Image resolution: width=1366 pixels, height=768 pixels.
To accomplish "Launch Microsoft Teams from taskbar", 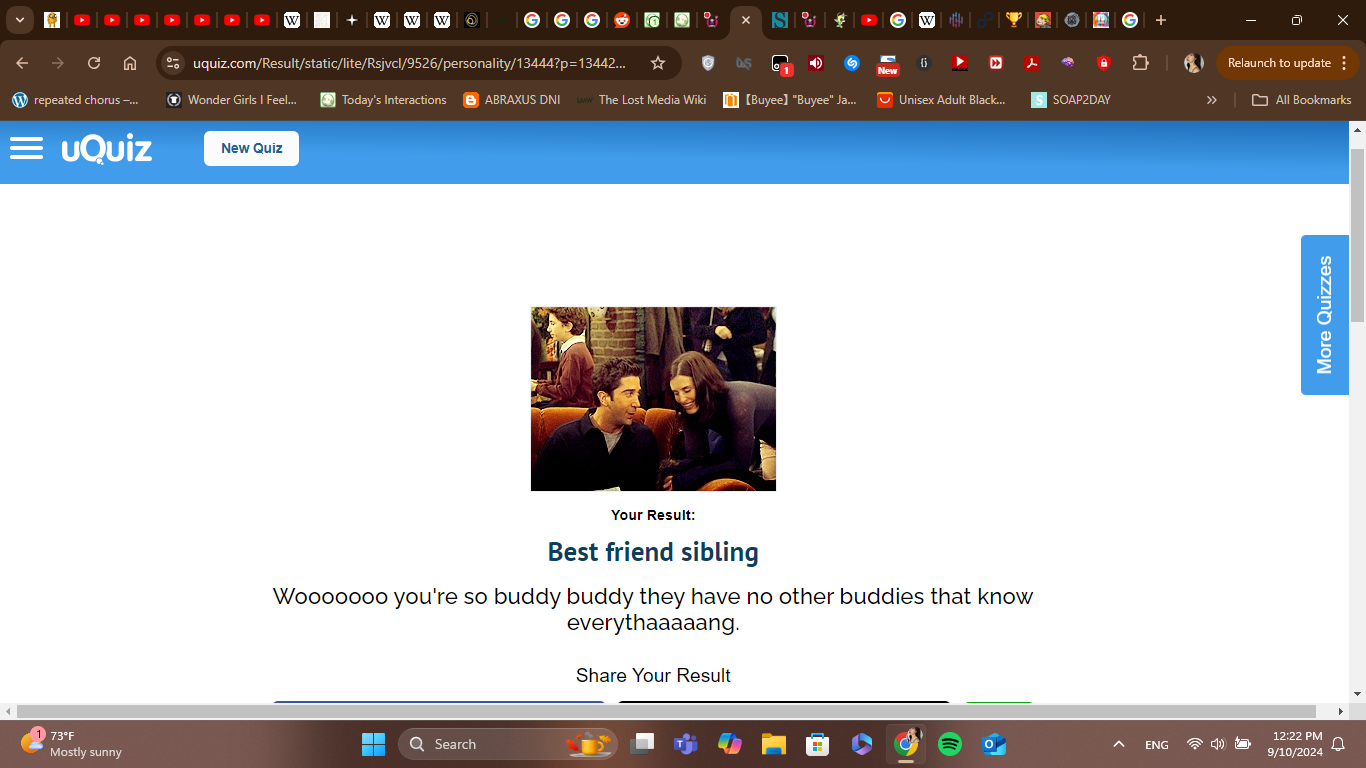I will pyautogui.click(x=686, y=744).
